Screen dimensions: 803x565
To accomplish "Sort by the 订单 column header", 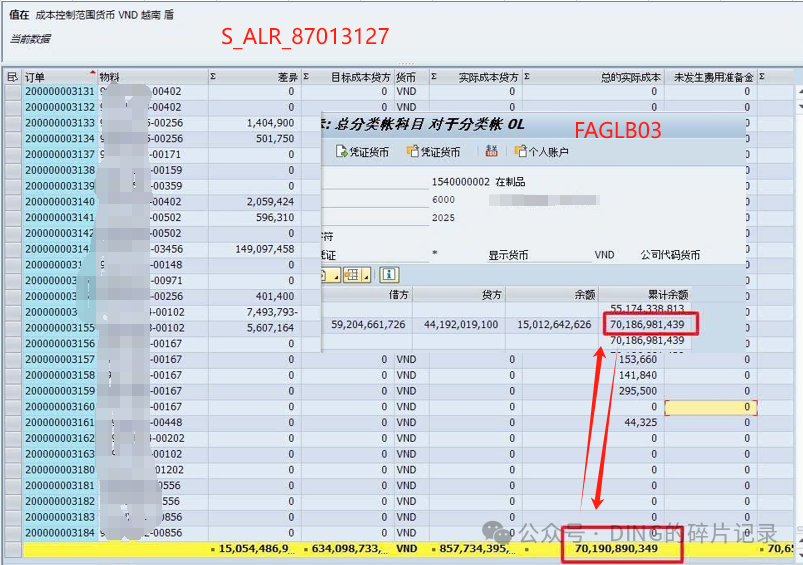I will pyautogui.click(x=59, y=77).
